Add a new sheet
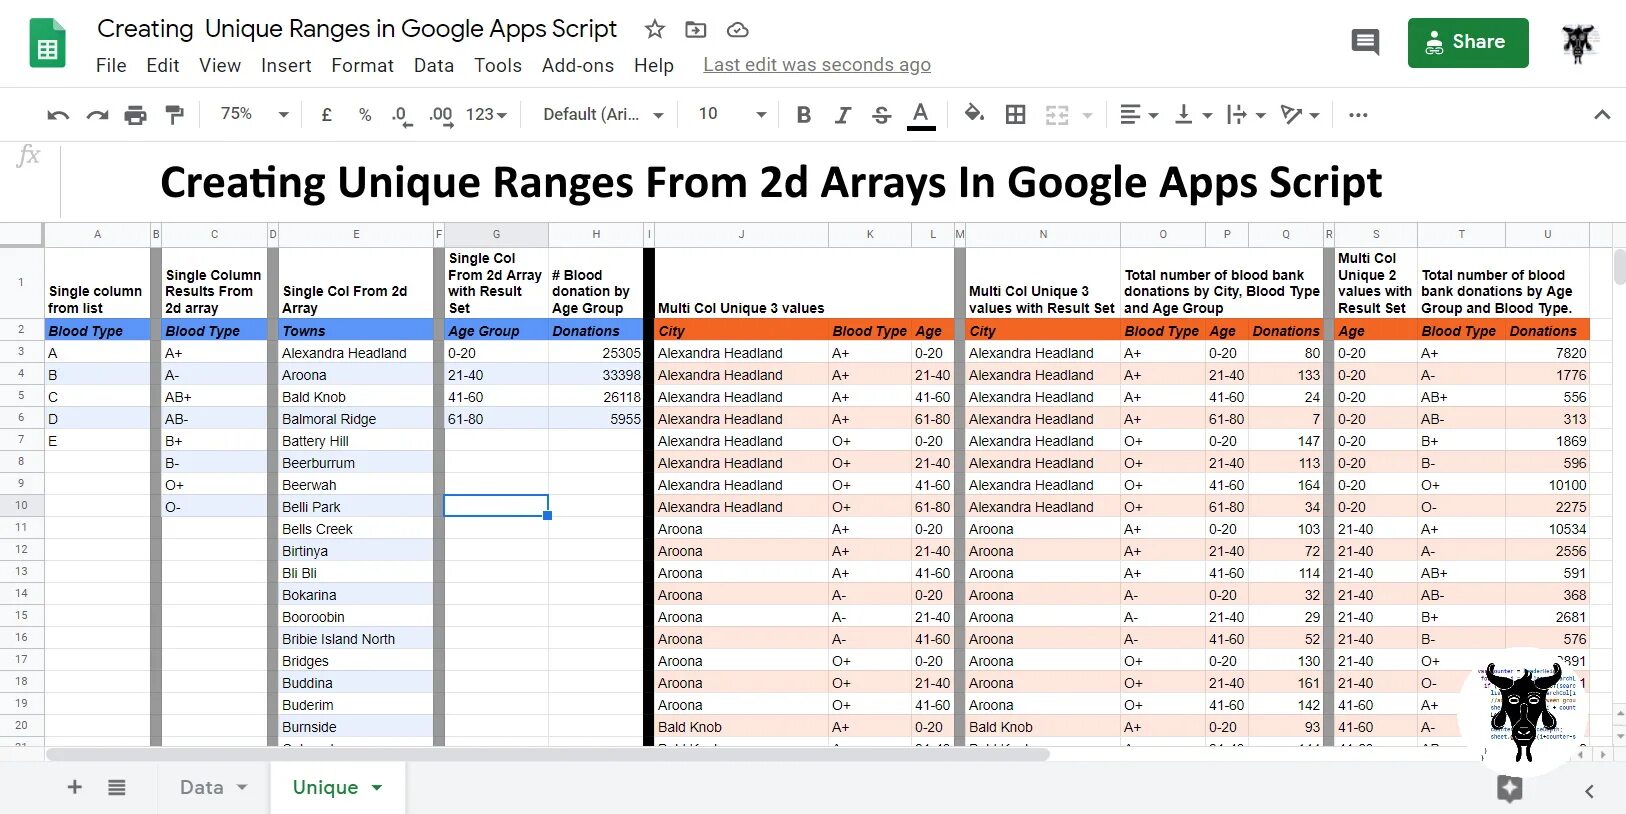Viewport: 1626px width, 814px height. pyautogui.click(x=74, y=787)
